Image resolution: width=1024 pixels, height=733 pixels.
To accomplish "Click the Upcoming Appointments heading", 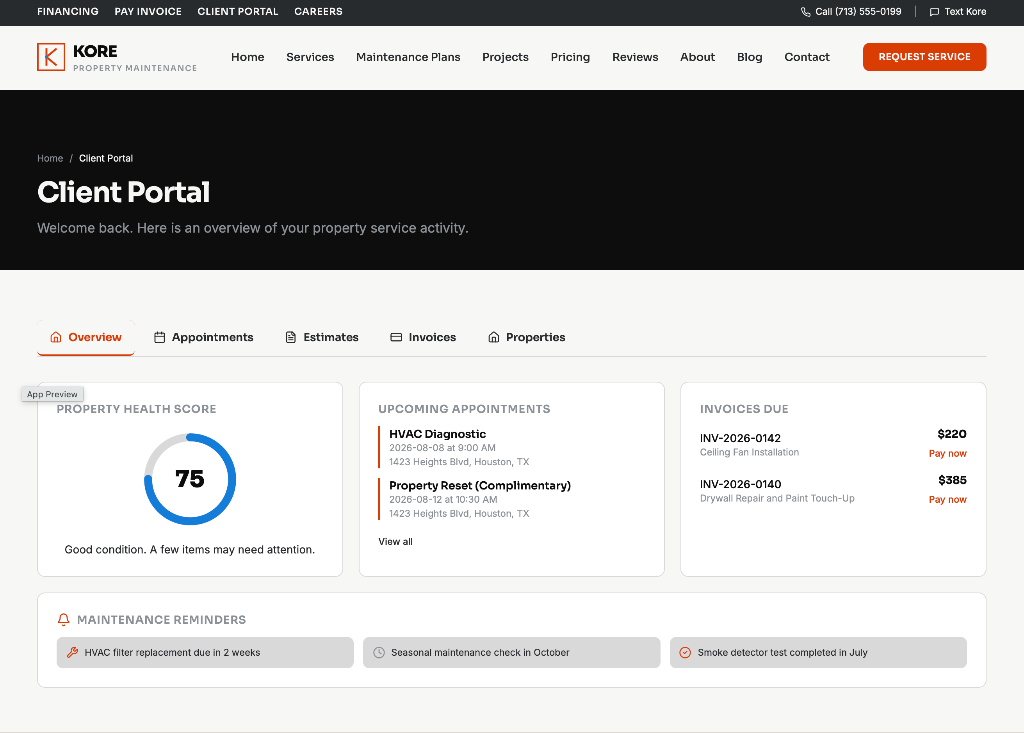I will pos(464,409).
